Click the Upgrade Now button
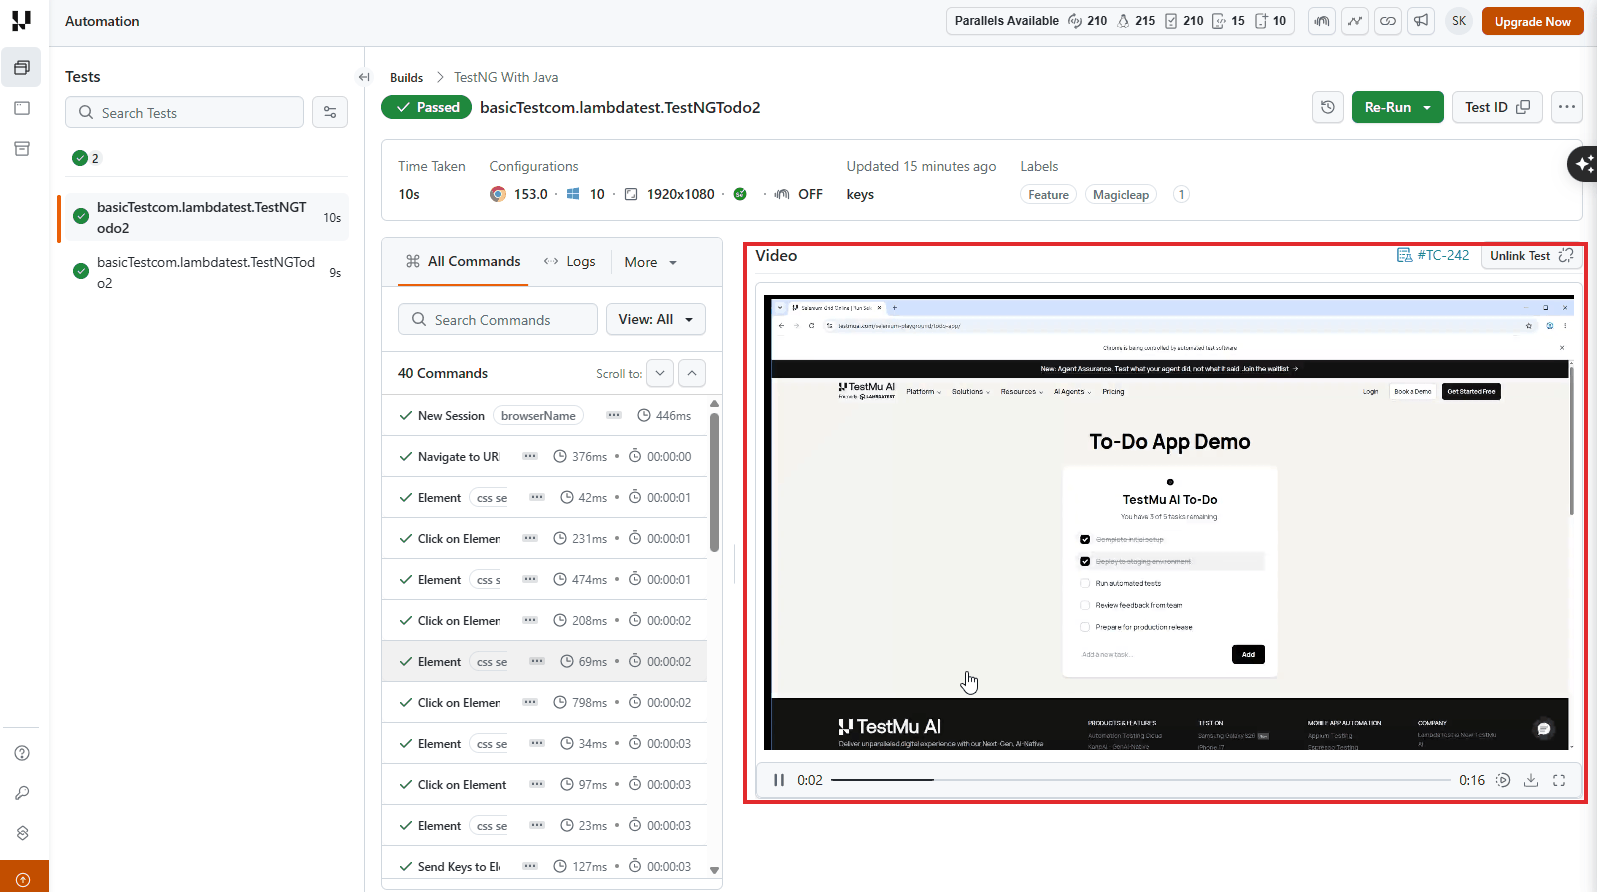The image size is (1597, 892). (x=1532, y=21)
